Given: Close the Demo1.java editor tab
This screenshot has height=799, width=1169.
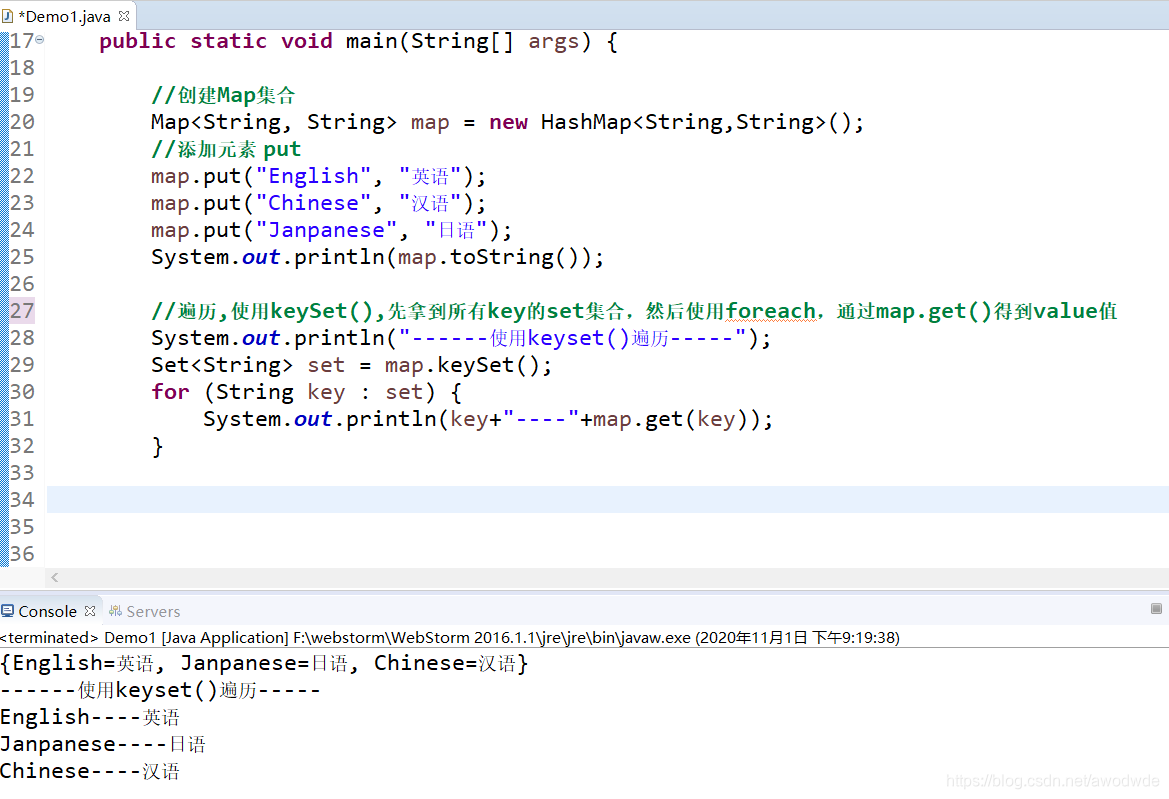Looking at the screenshot, I should 124,16.
